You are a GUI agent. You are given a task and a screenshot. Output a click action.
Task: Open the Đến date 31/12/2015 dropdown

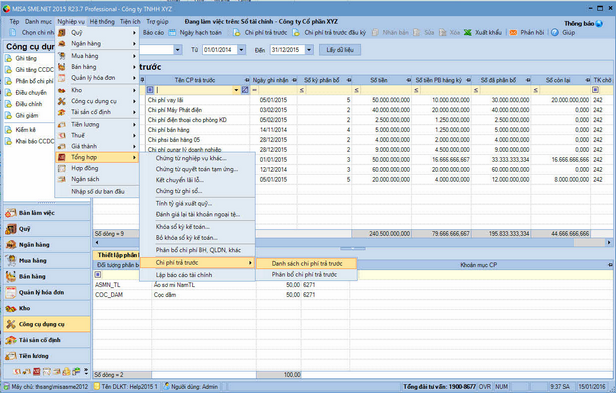[309, 50]
